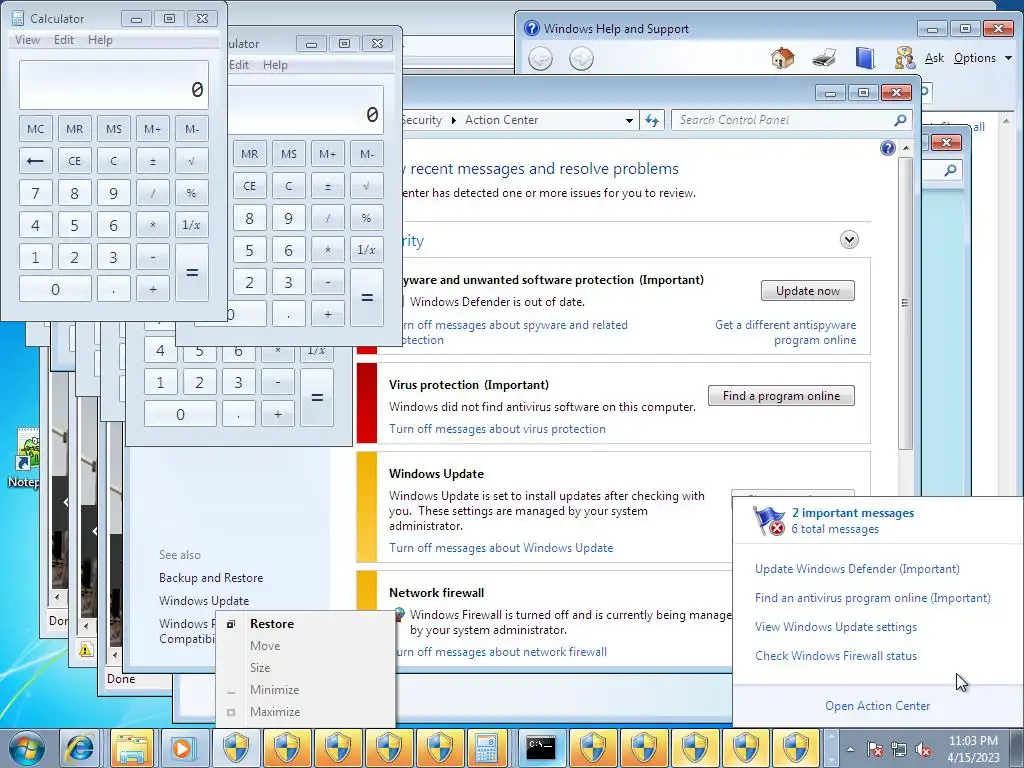Open Help menu in front Calculator
1024x768 pixels.
100,40
